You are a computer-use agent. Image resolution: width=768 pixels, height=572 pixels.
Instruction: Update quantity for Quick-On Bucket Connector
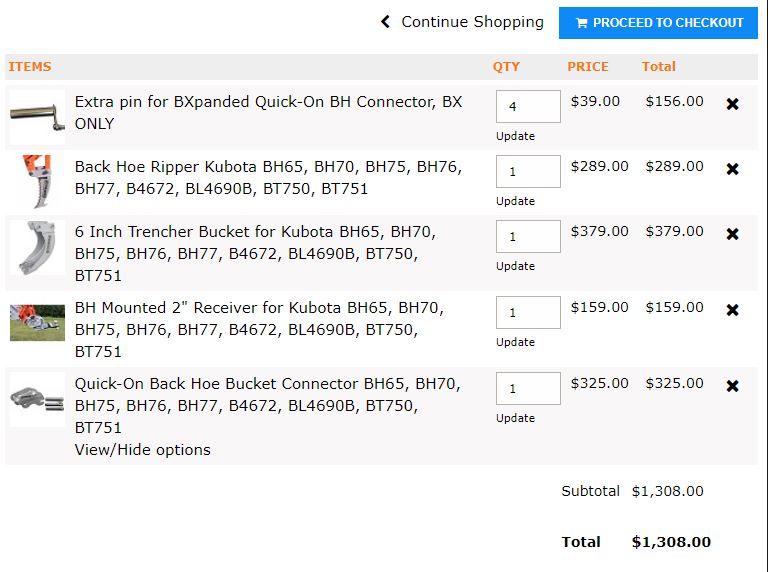point(515,418)
